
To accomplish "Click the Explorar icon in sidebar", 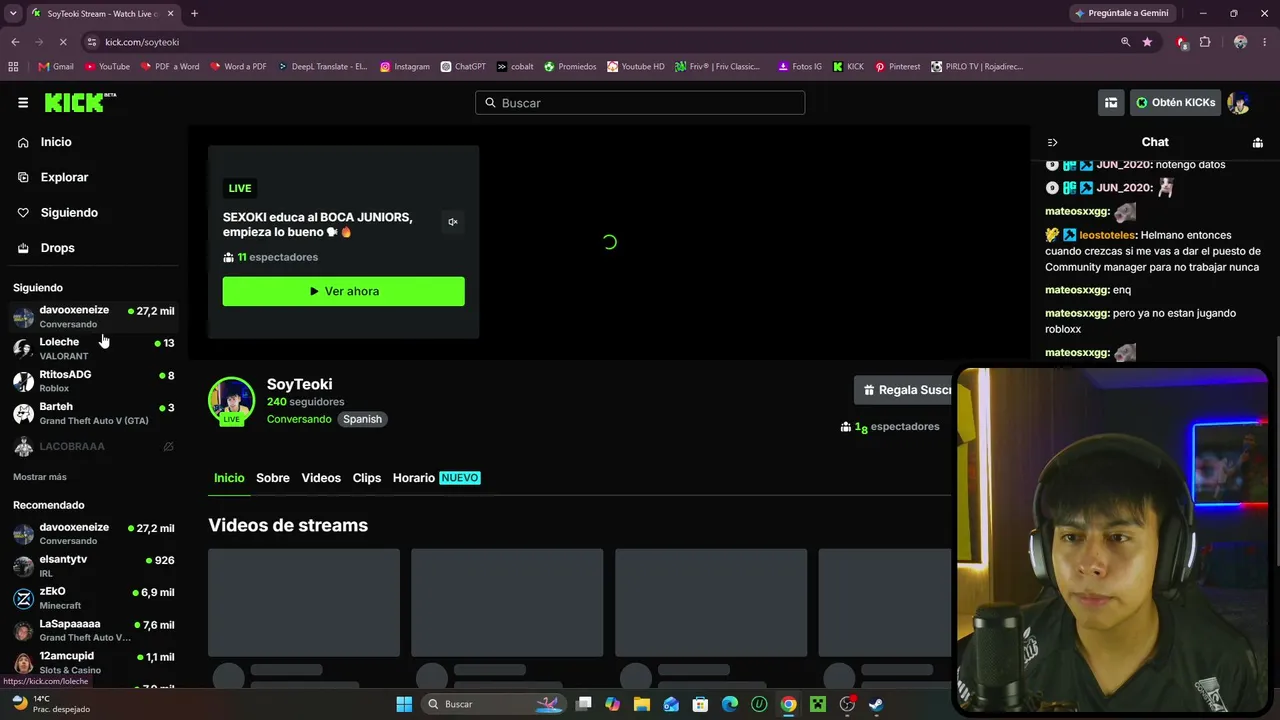I will (x=23, y=177).
